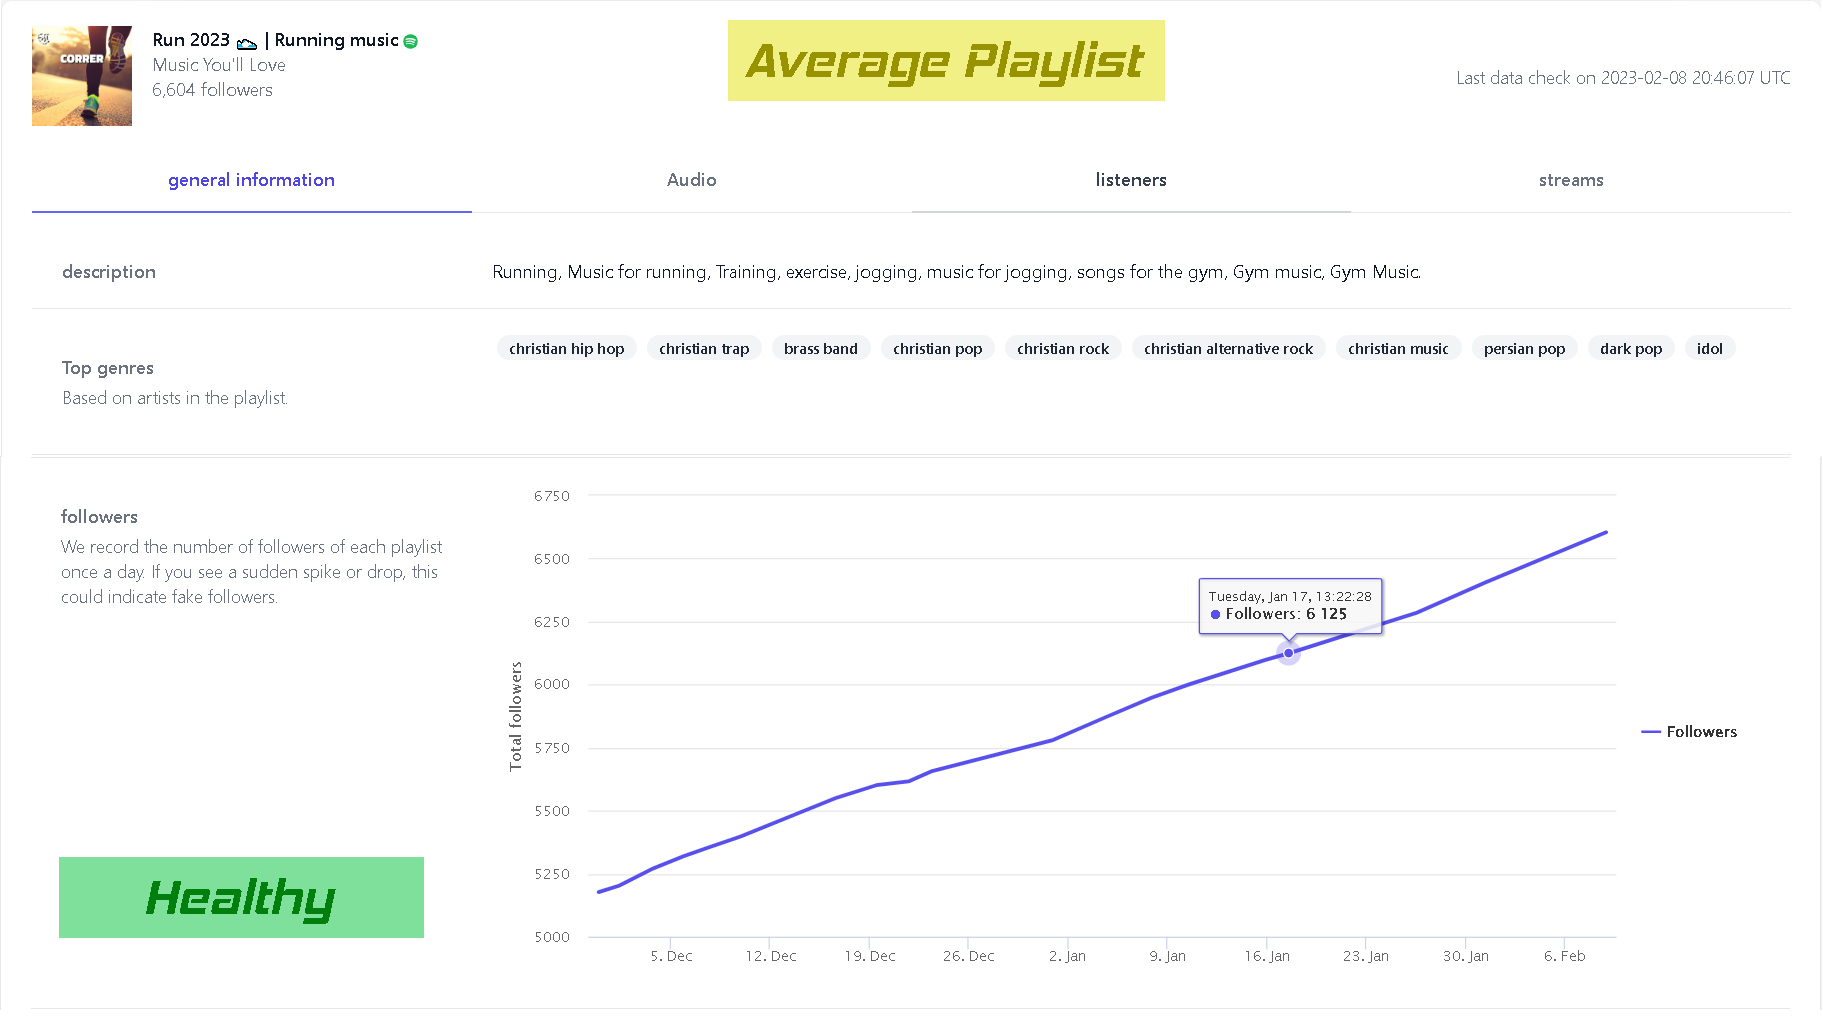Click the running shoe emoji icon

click(x=247, y=42)
